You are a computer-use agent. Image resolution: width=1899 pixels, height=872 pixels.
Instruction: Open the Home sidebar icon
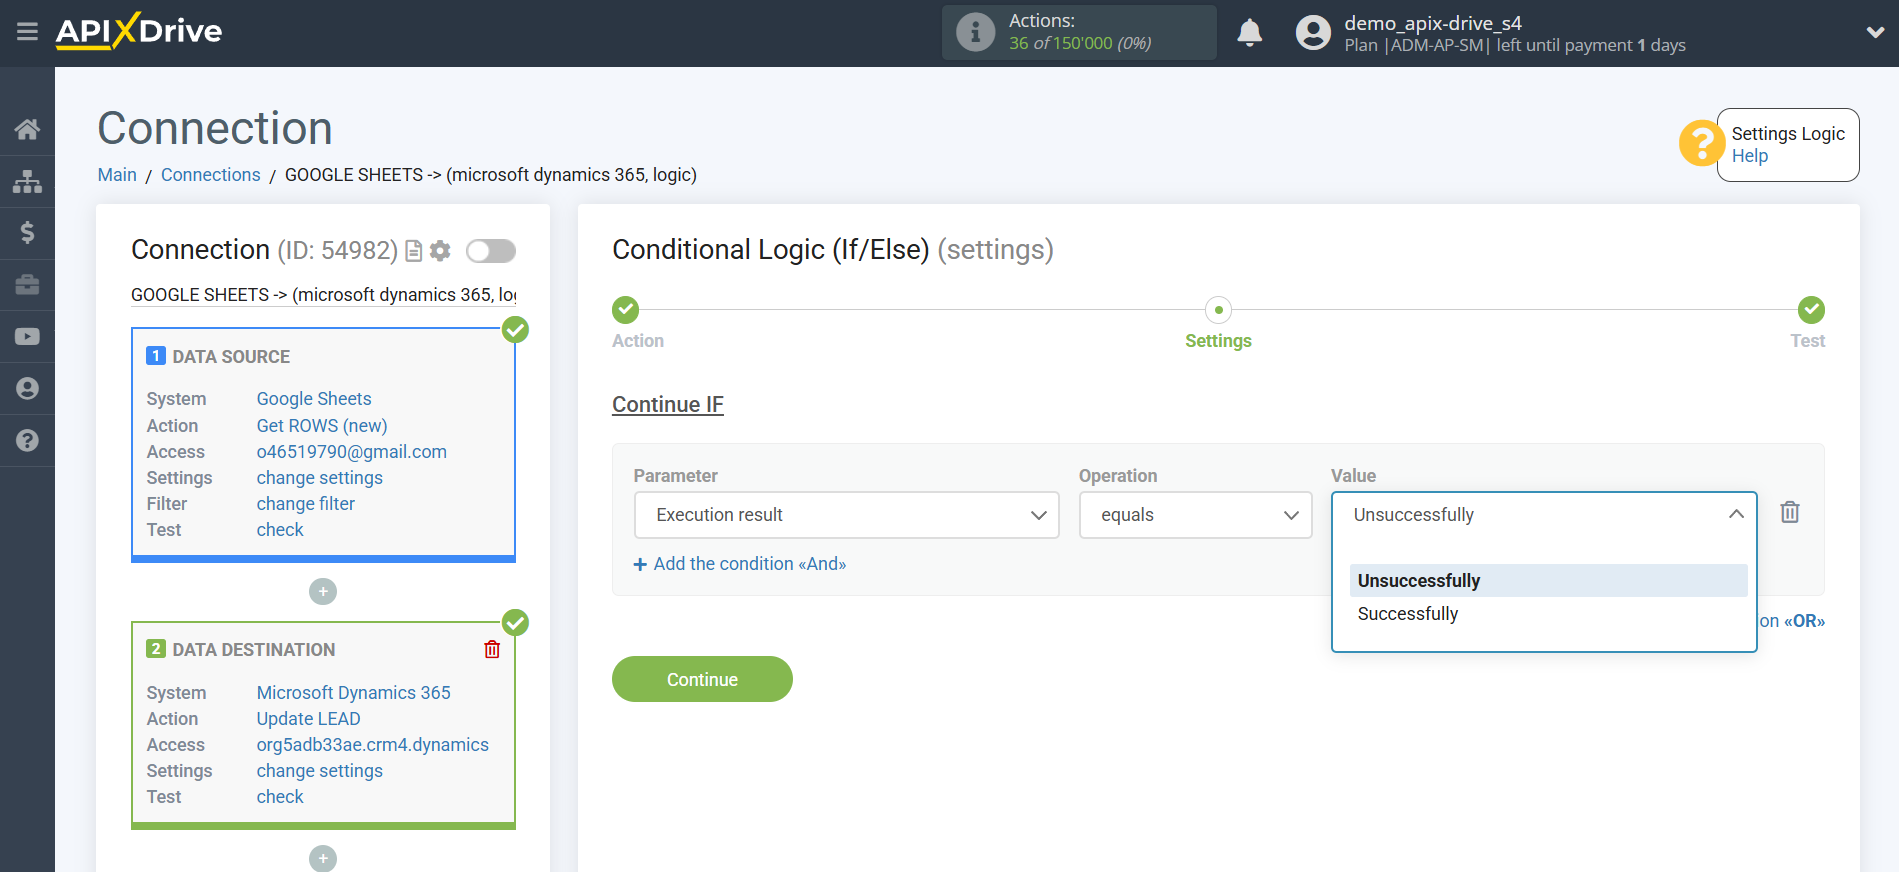[27, 129]
